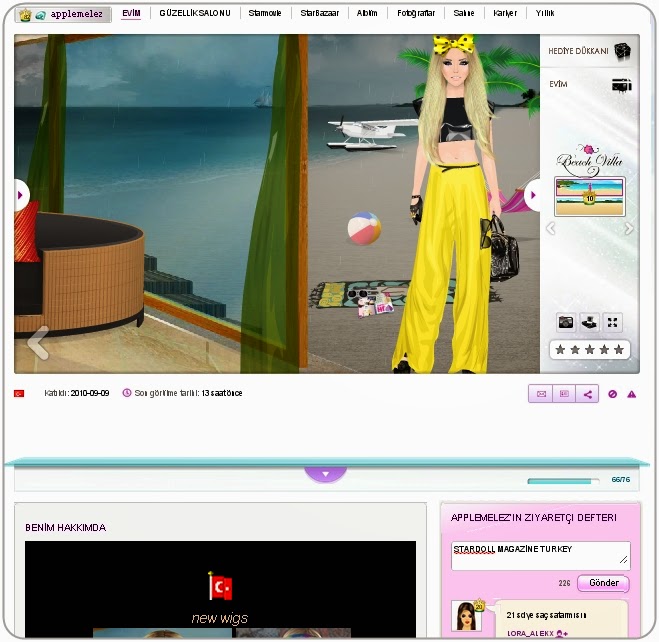
Task: Click the BENİM HAKKIMDA heading
Action: [66, 528]
